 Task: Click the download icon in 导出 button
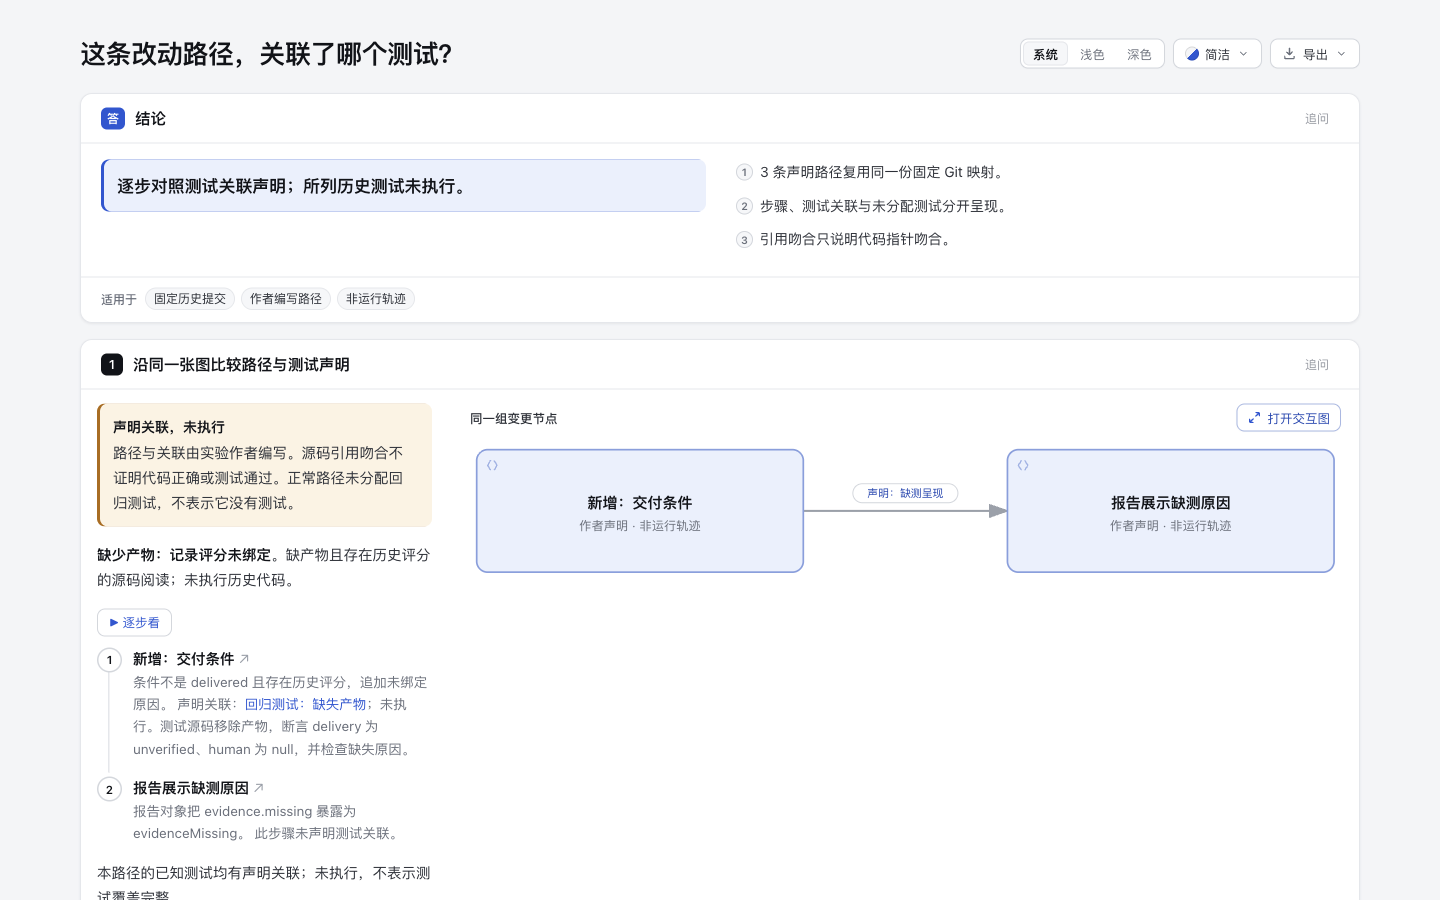[1289, 54]
